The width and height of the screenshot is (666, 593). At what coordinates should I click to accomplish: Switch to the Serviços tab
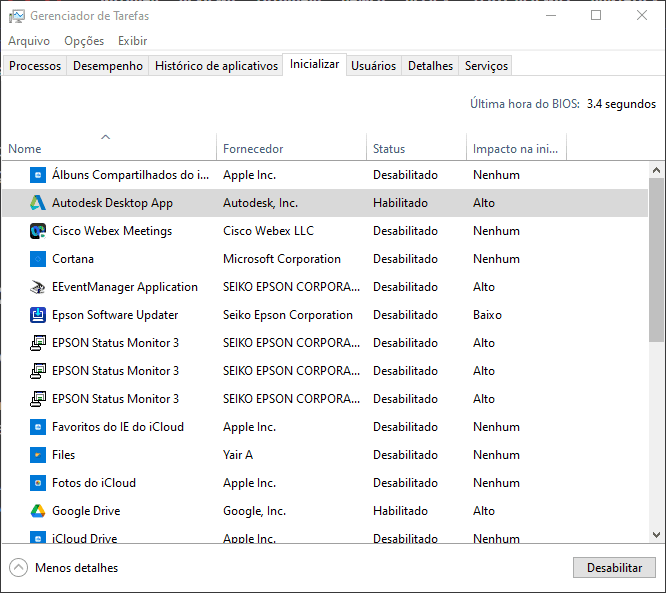click(486, 66)
